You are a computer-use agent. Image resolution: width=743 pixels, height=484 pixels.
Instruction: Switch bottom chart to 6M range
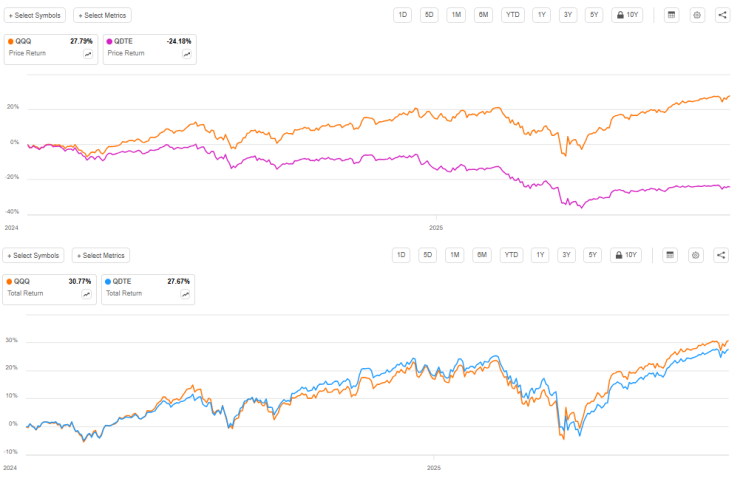pyautogui.click(x=482, y=255)
